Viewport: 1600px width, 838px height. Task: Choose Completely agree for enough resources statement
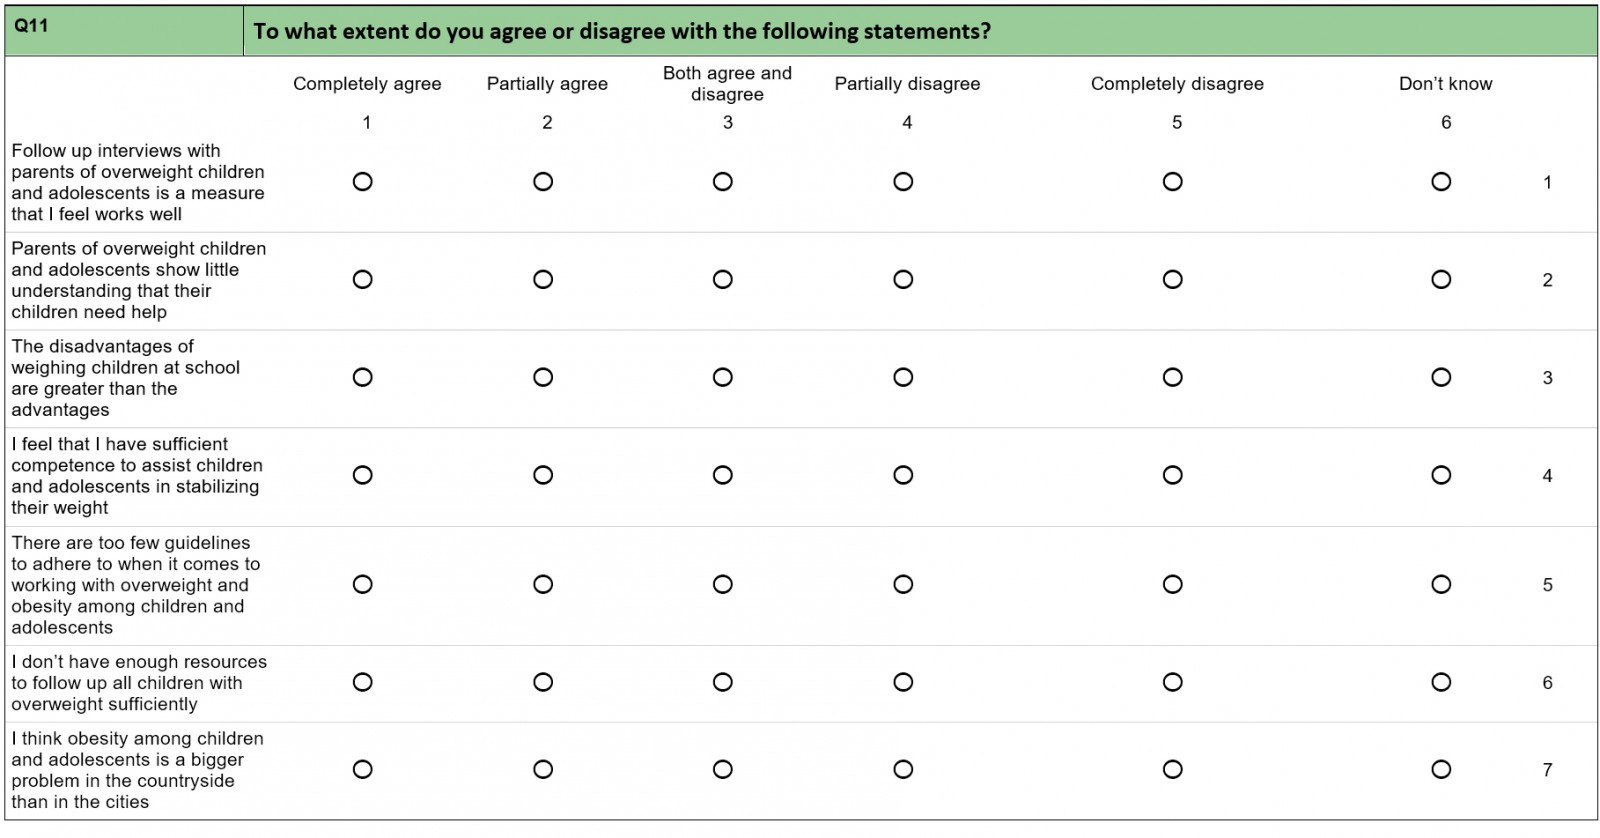pos(363,682)
